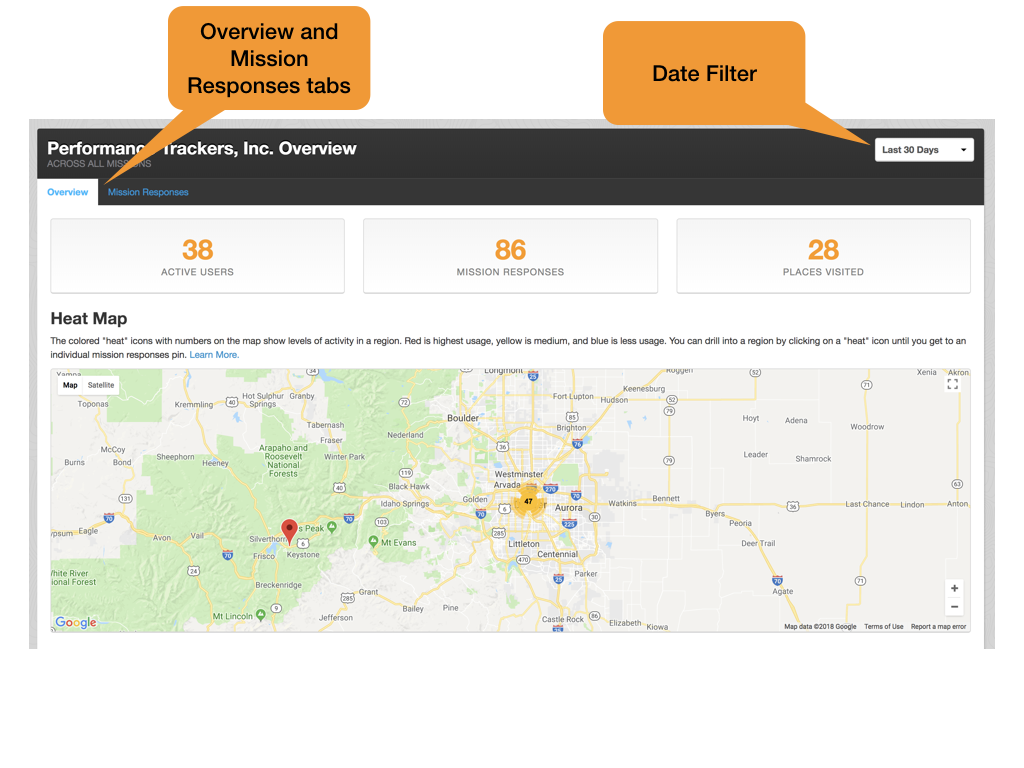The image size is (1024, 768).
Task: Click the Centennial label on map
Action: click(557, 554)
